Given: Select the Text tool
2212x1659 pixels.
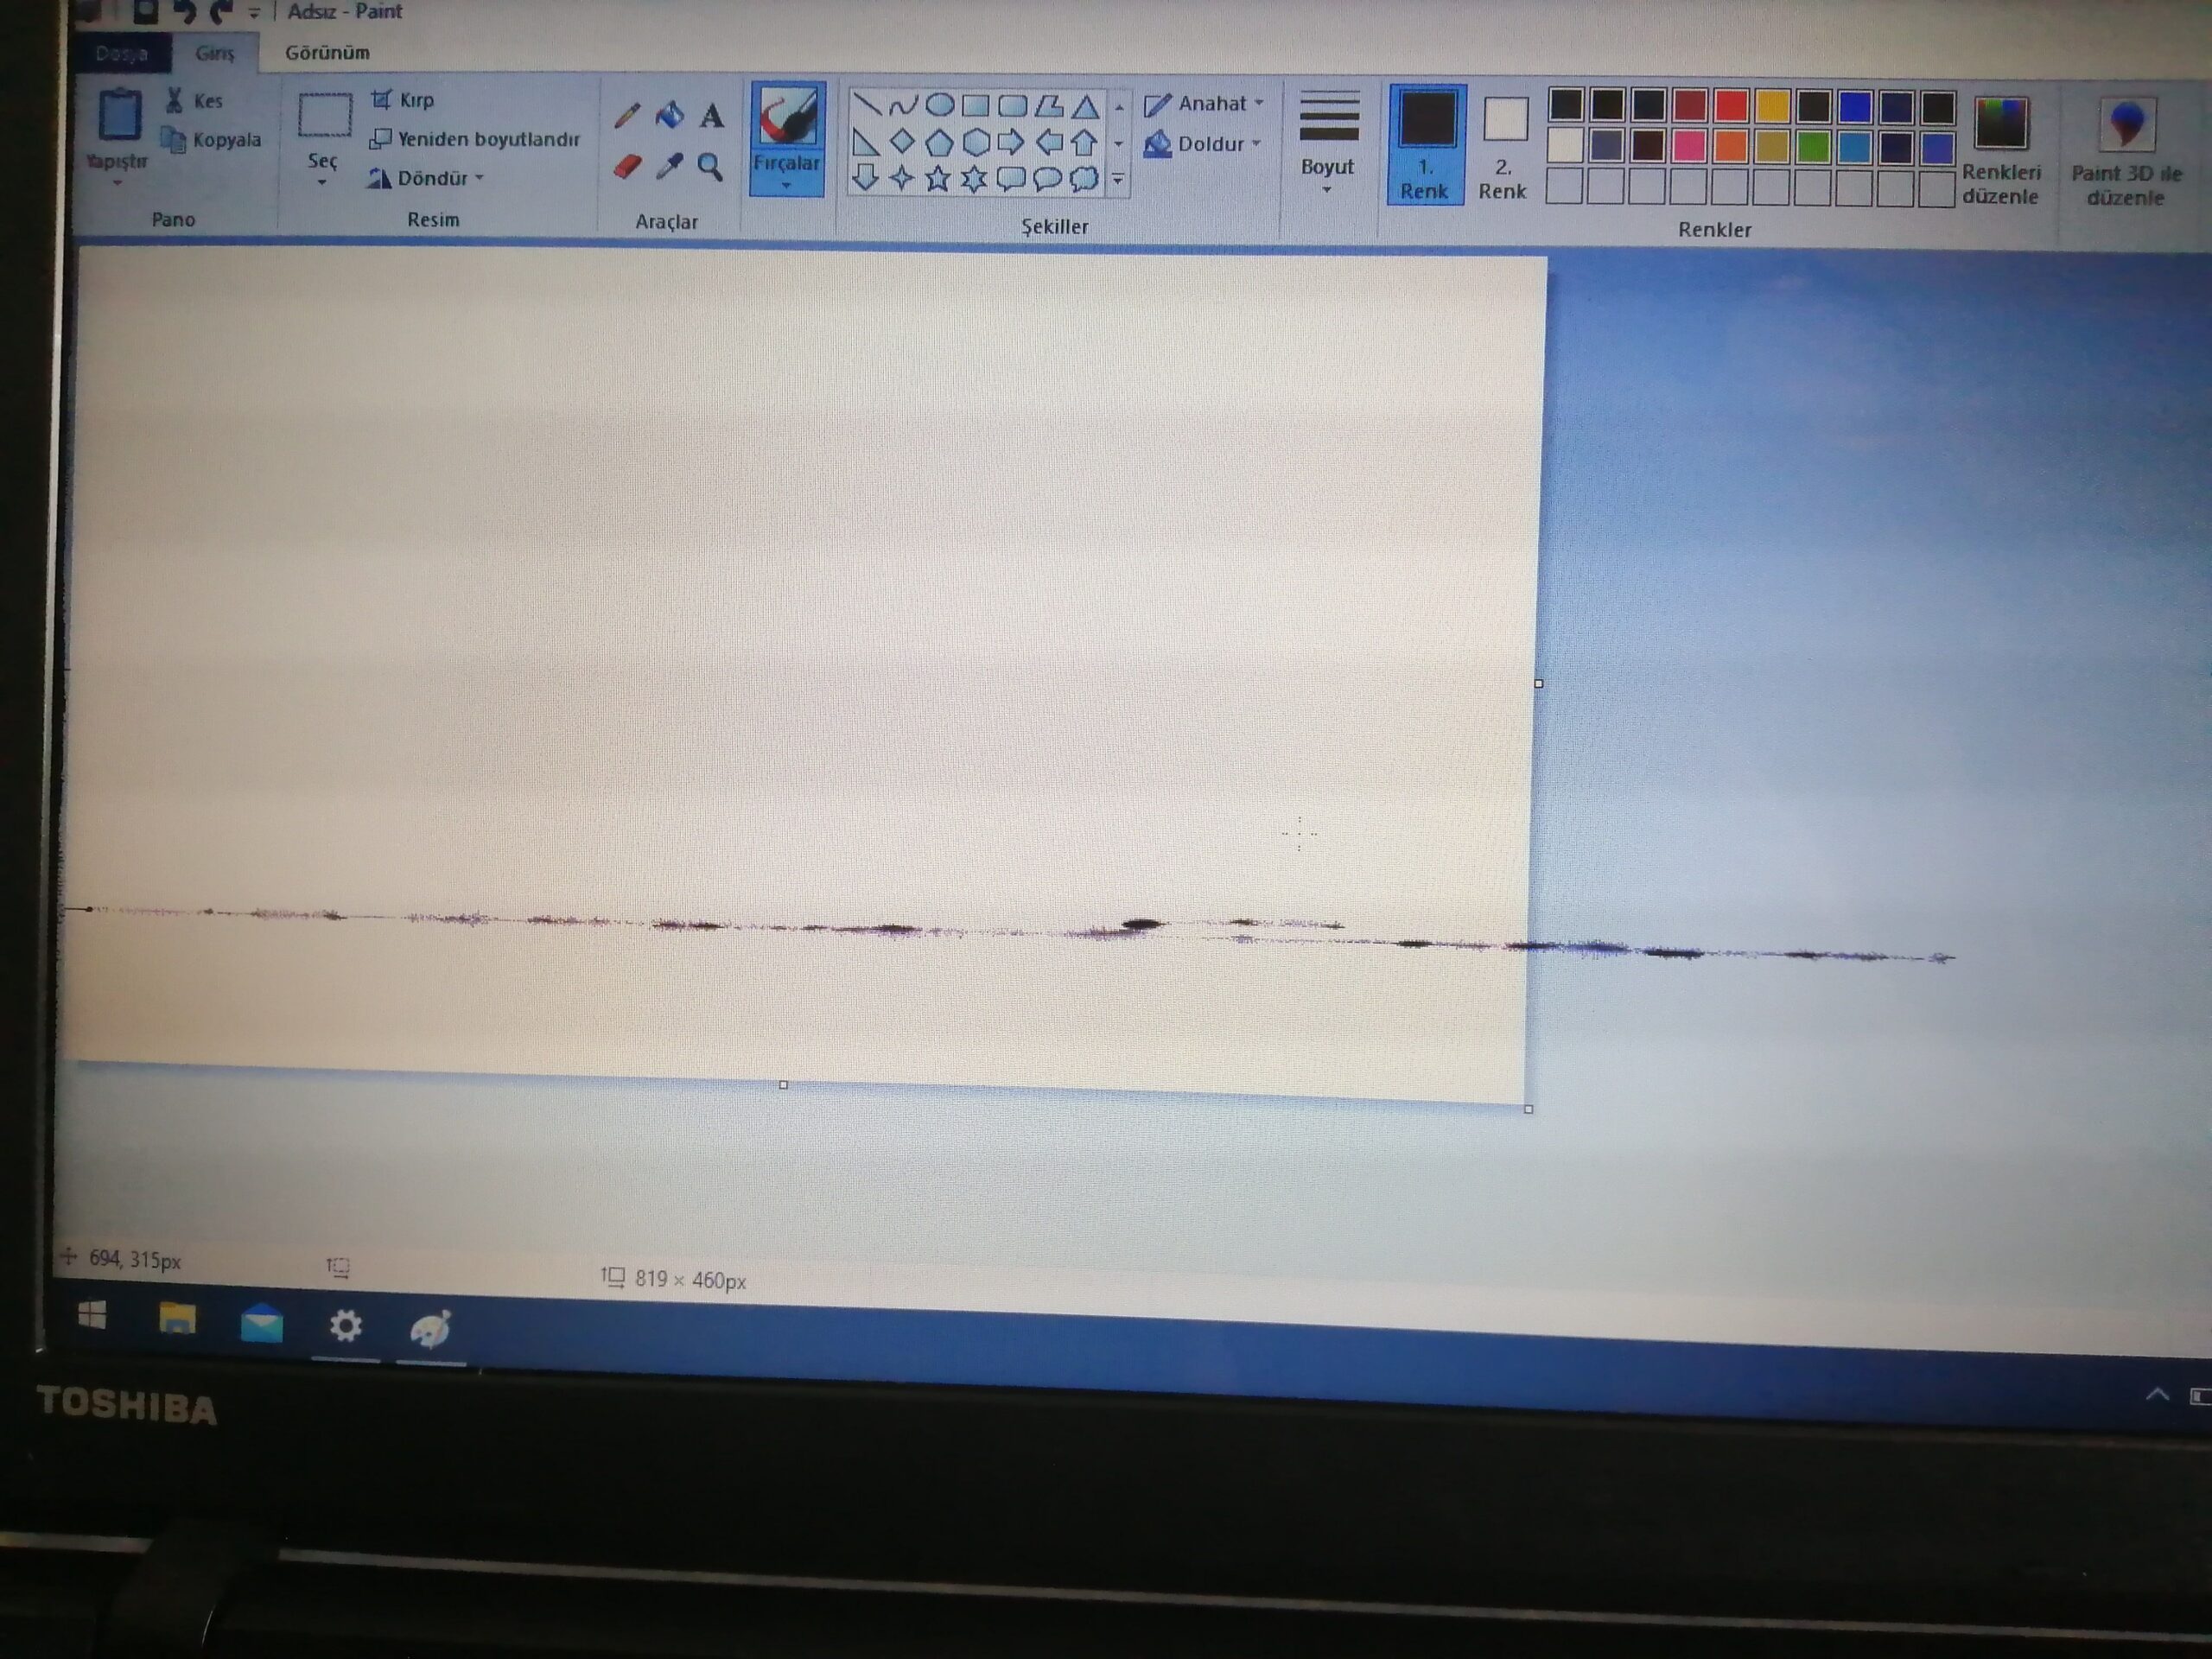Looking at the screenshot, I should pos(711,117).
